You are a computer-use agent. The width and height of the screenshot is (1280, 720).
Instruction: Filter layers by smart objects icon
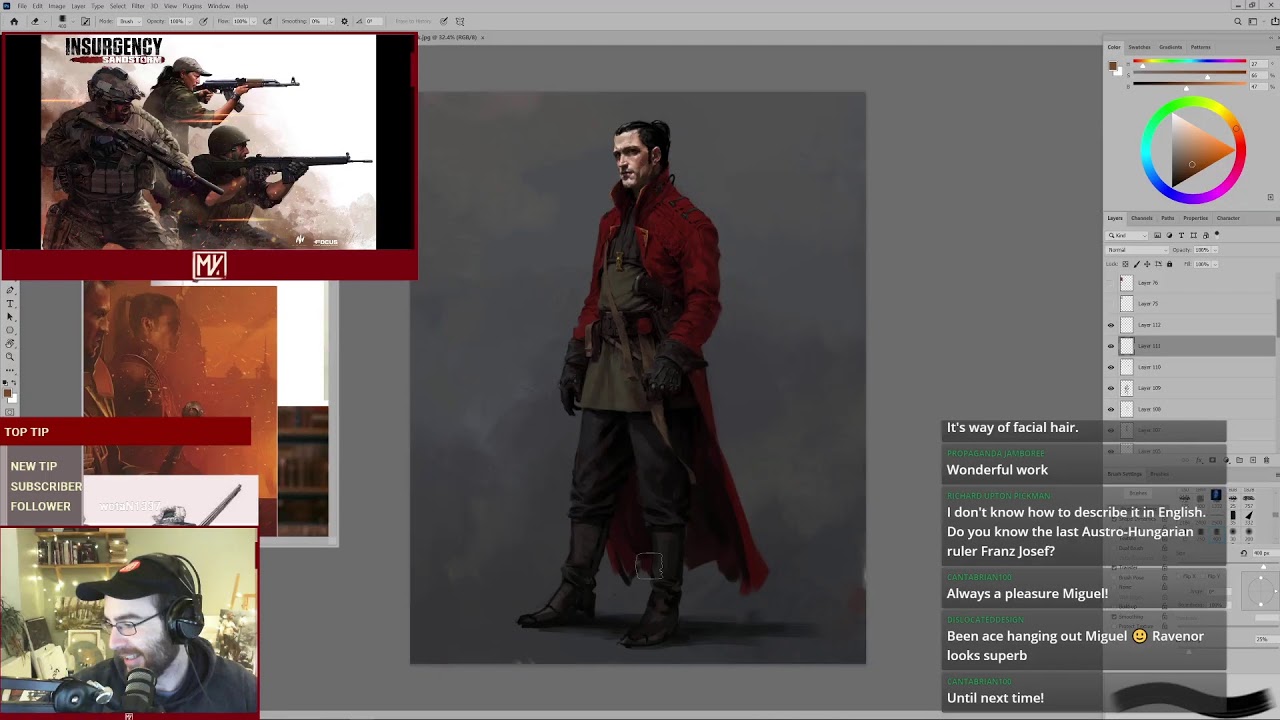pyautogui.click(x=1206, y=235)
